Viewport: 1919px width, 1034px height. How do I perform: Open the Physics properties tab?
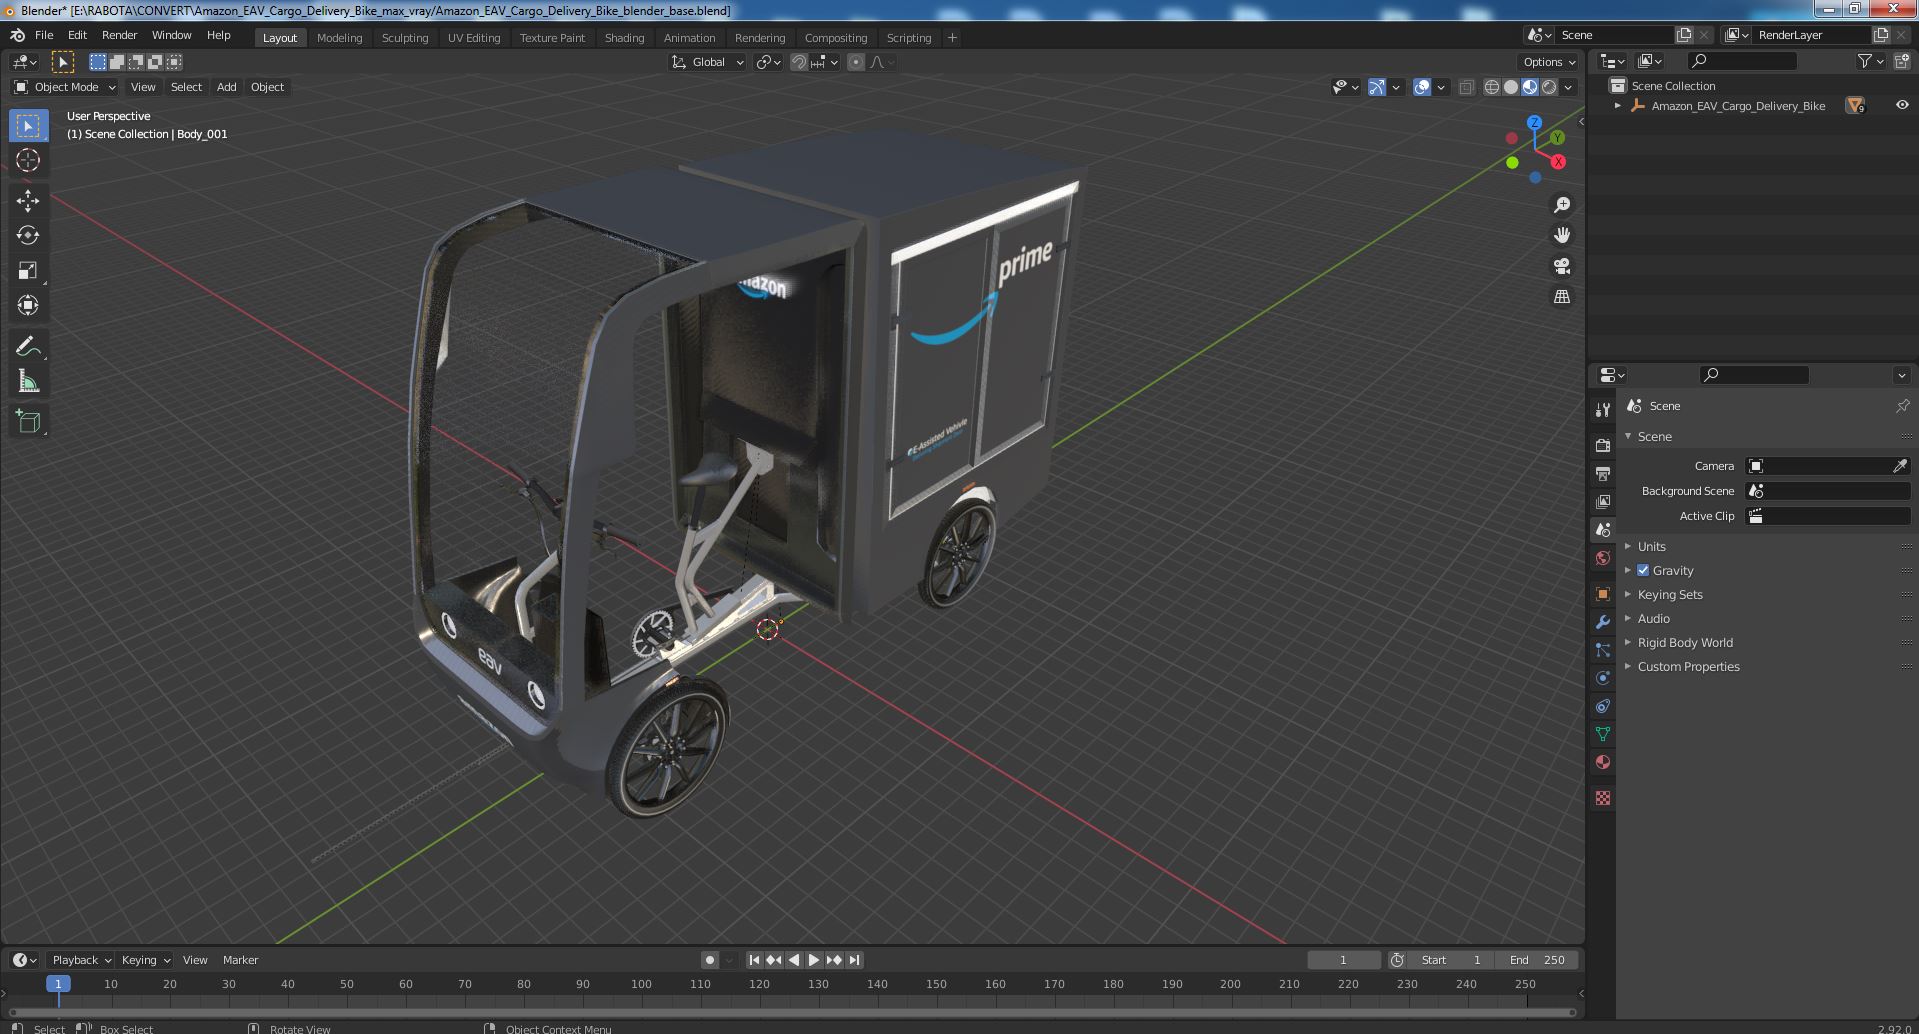tap(1603, 678)
